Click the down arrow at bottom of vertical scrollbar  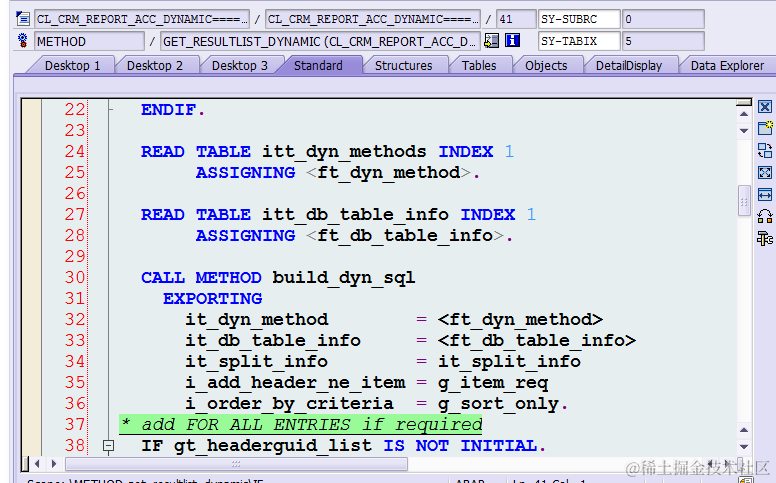point(744,446)
